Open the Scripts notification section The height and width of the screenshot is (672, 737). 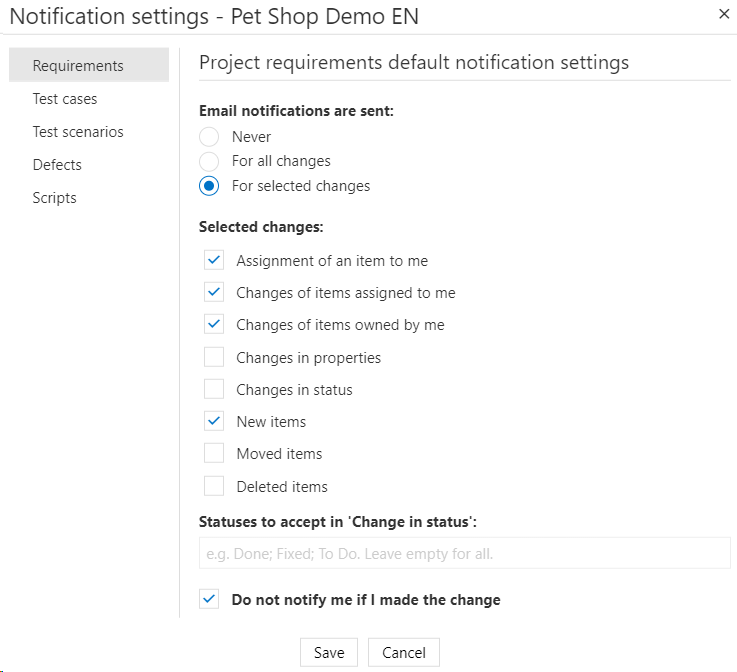(x=54, y=198)
